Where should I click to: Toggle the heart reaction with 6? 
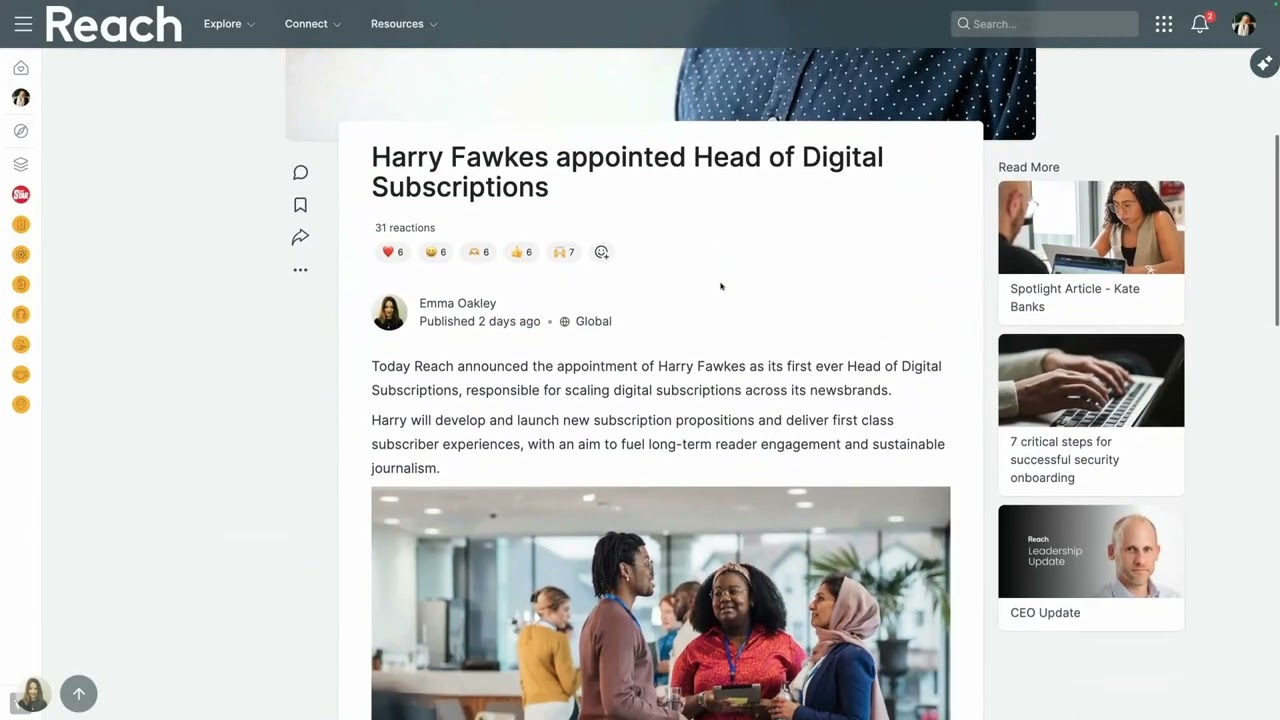pyautogui.click(x=393, y=252)
